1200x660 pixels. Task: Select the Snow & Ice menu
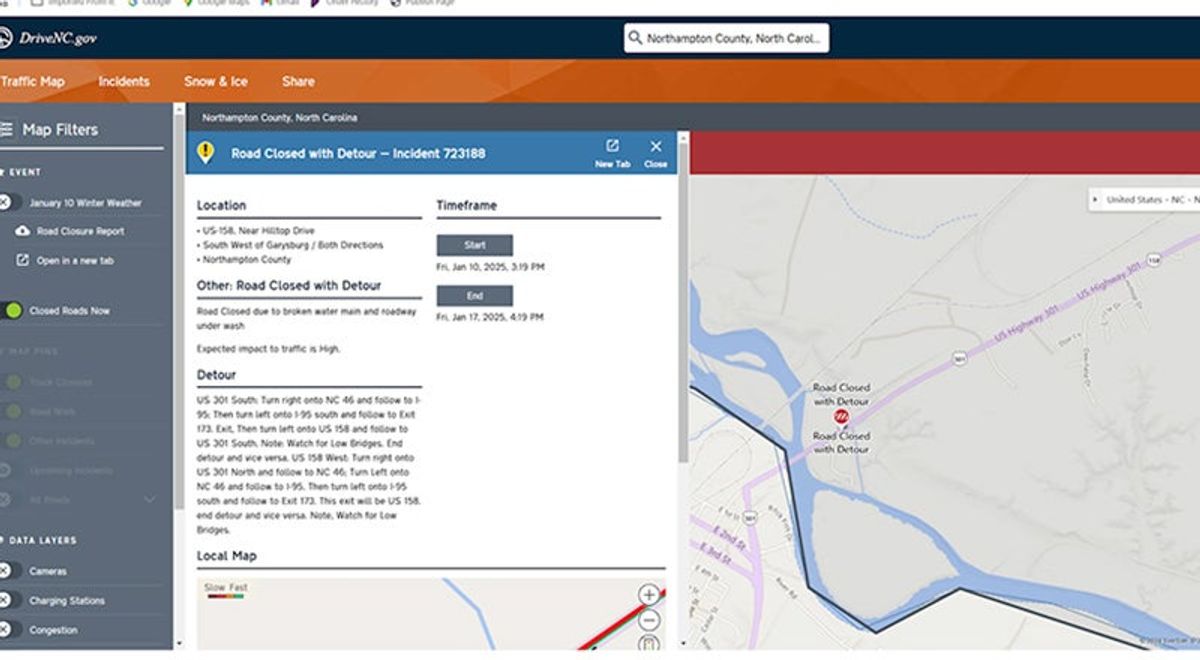[216, 81]
